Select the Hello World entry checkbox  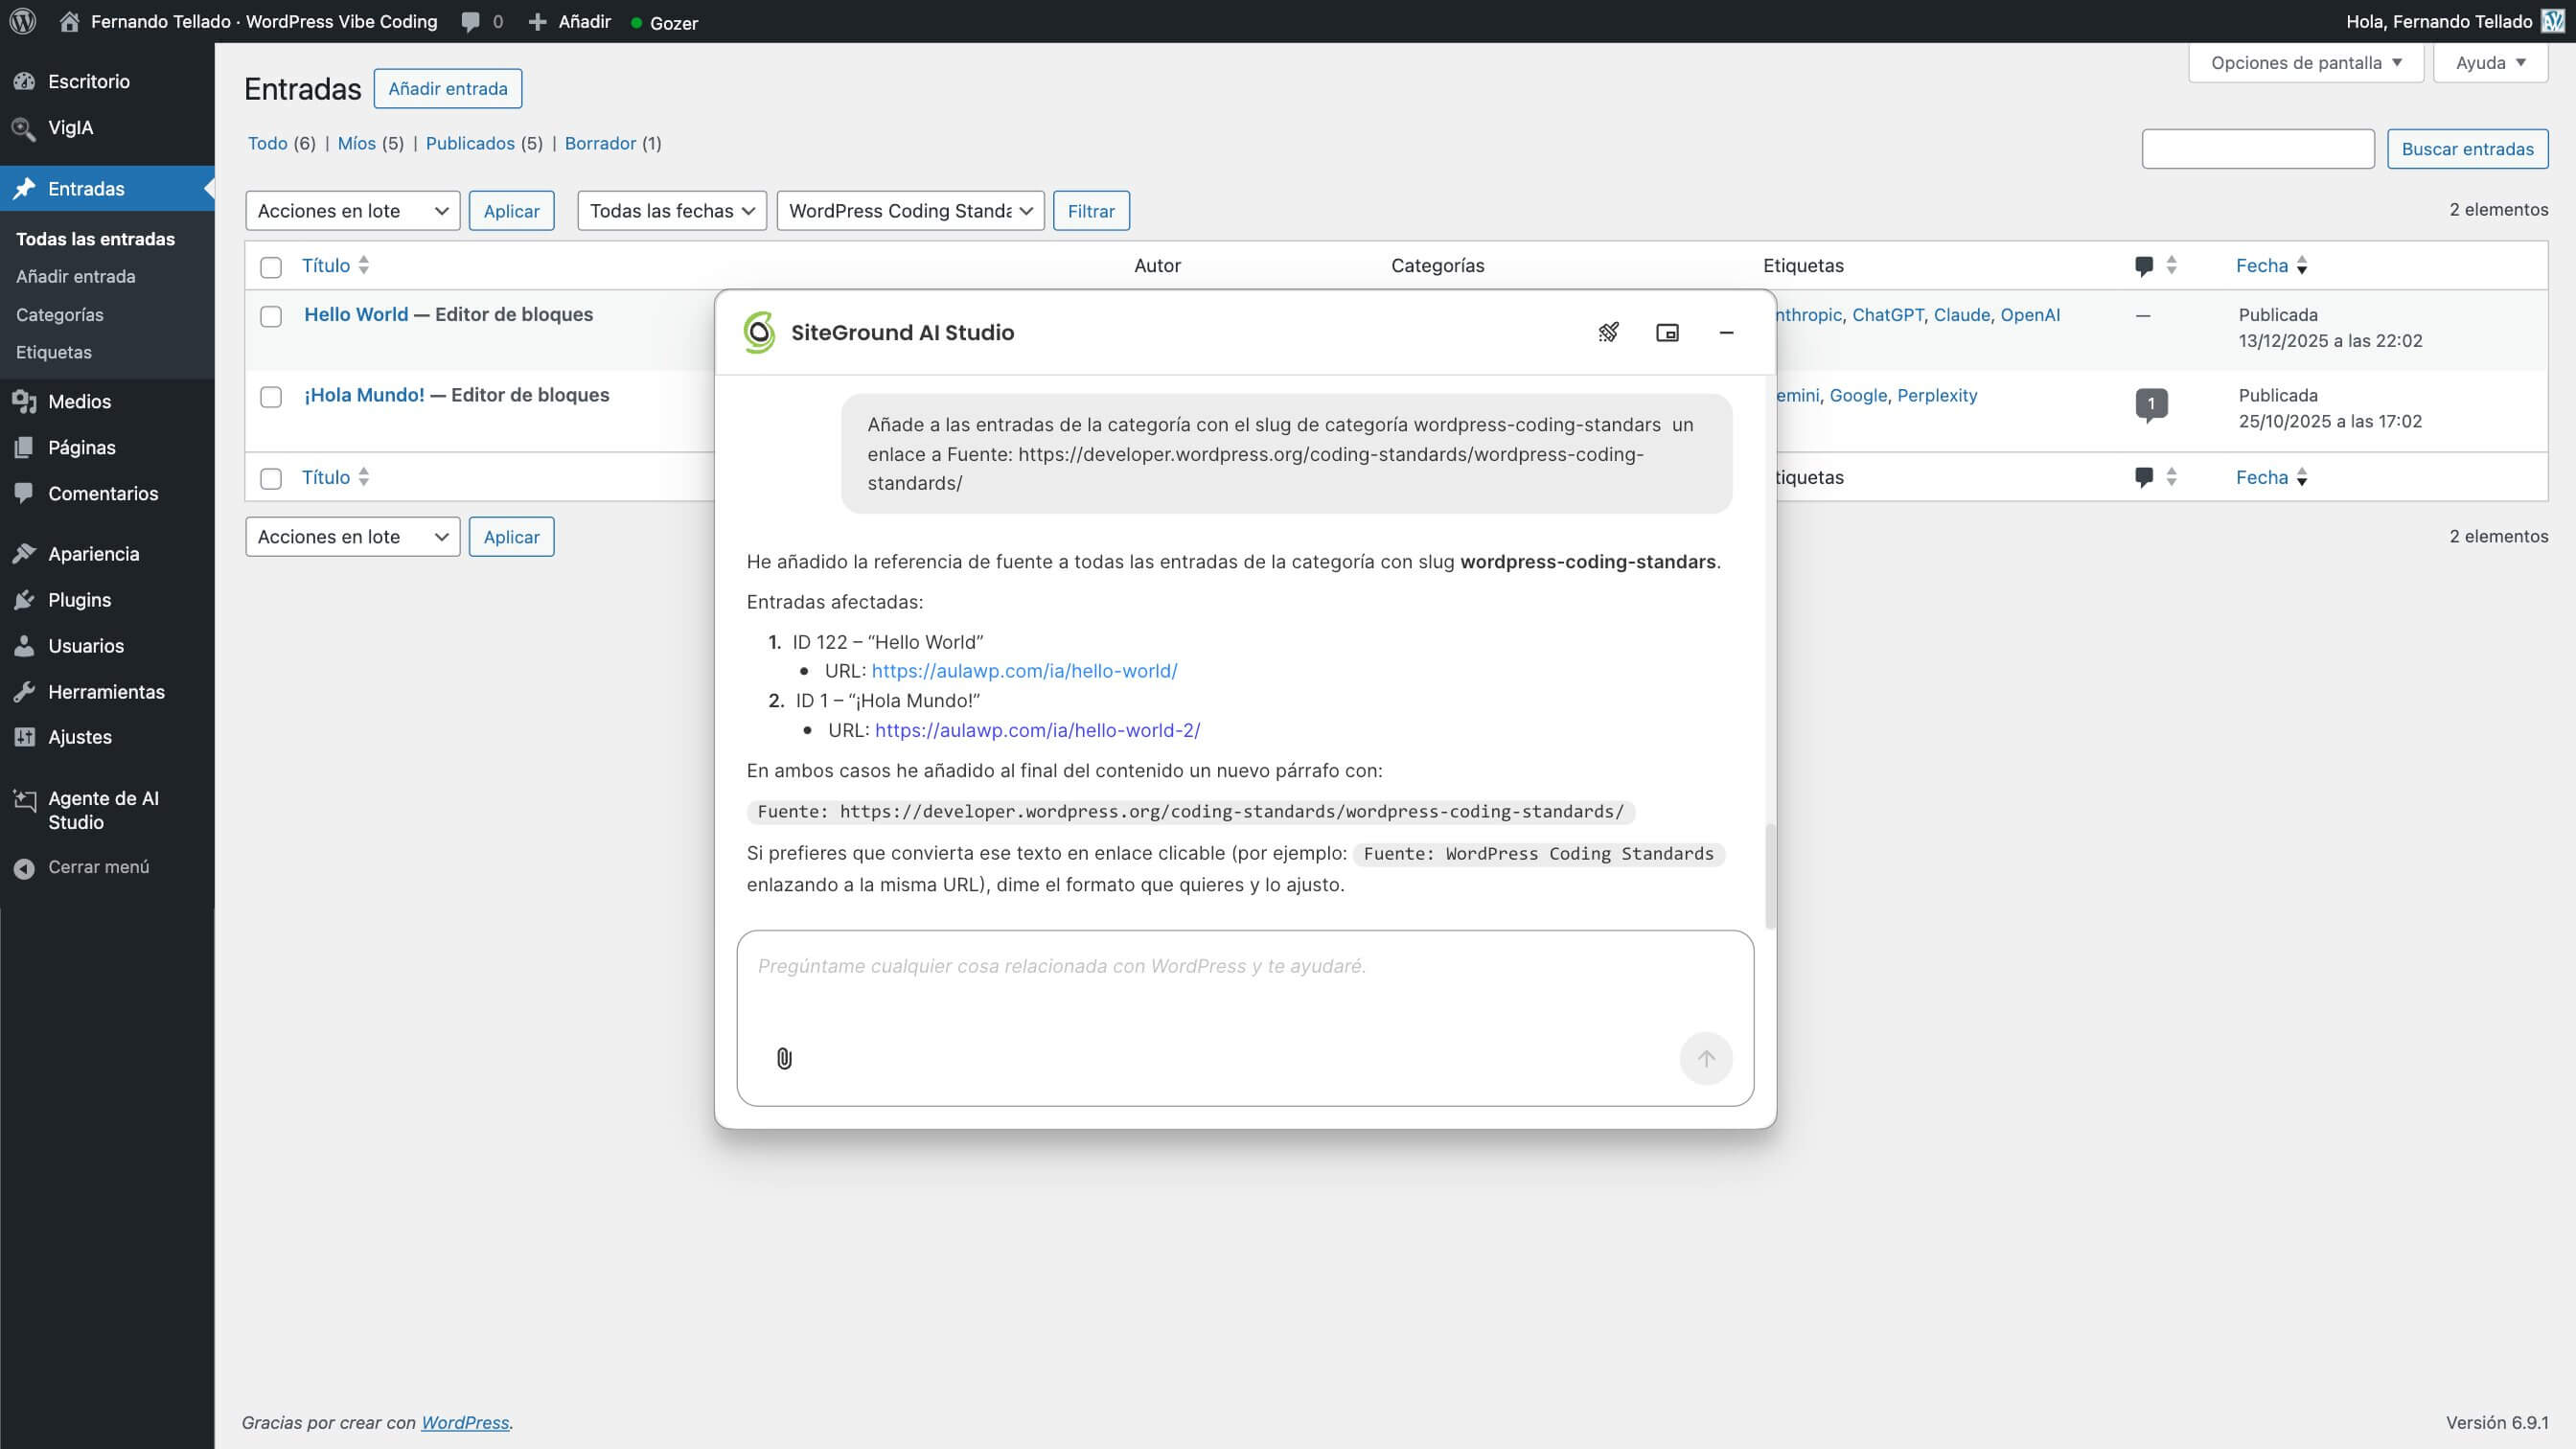pos(271,316)
